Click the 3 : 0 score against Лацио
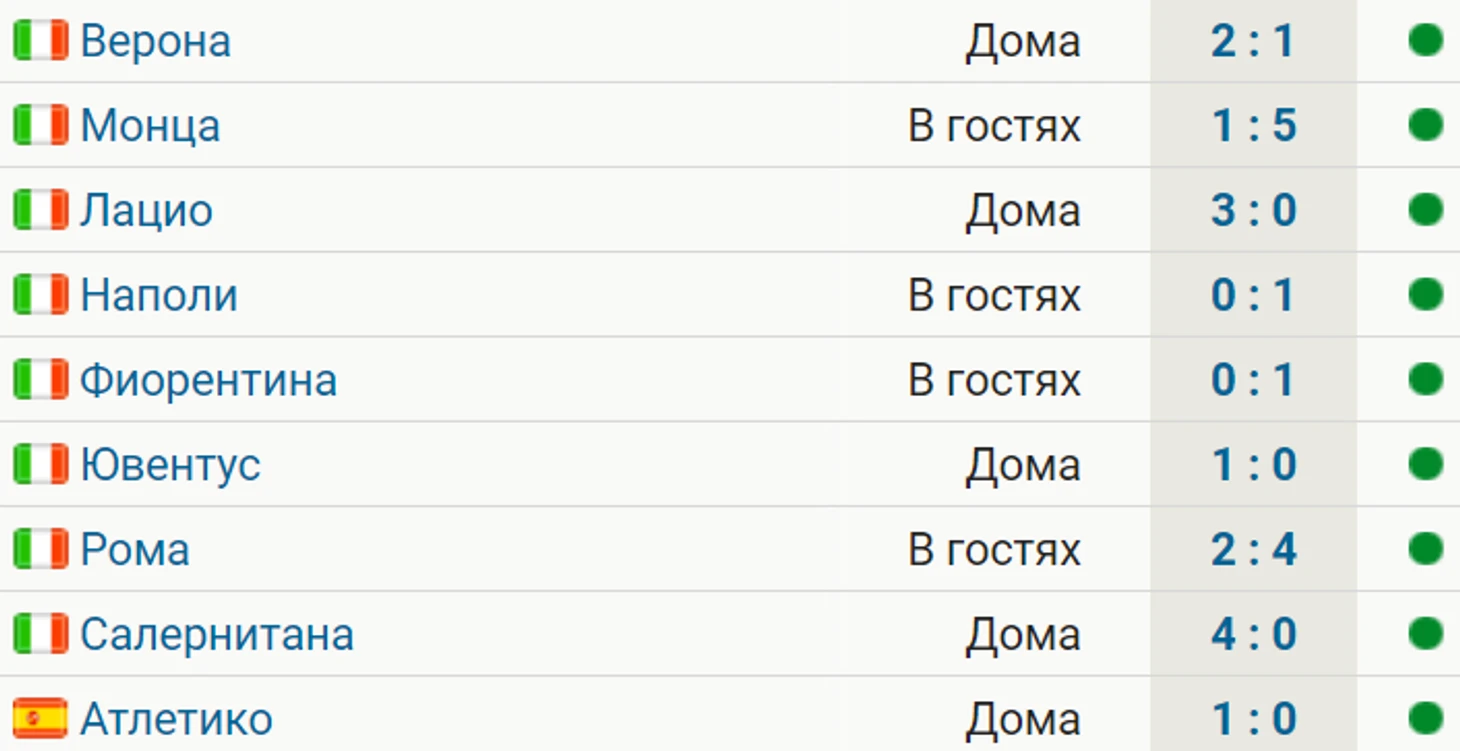 coord(1253,210)
